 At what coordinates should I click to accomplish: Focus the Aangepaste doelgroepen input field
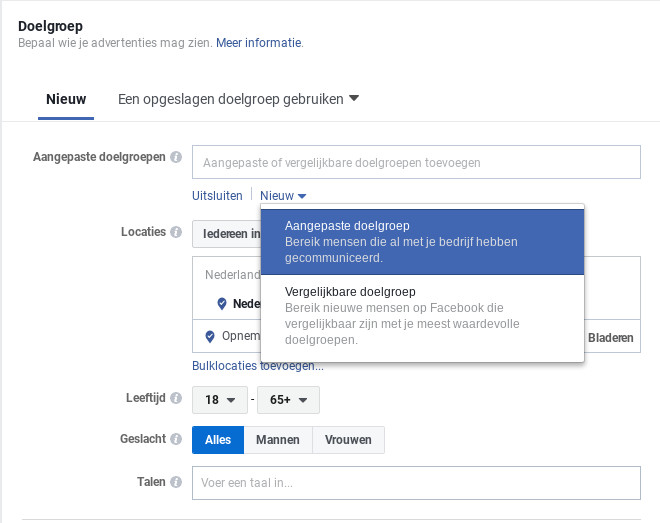point(416,162)
